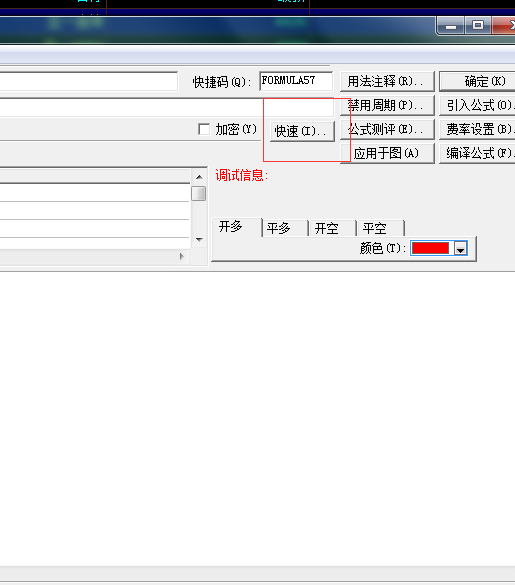515x585 pixels.
Task: Minimize the formula editor window
Action: [x=451, y=26]
